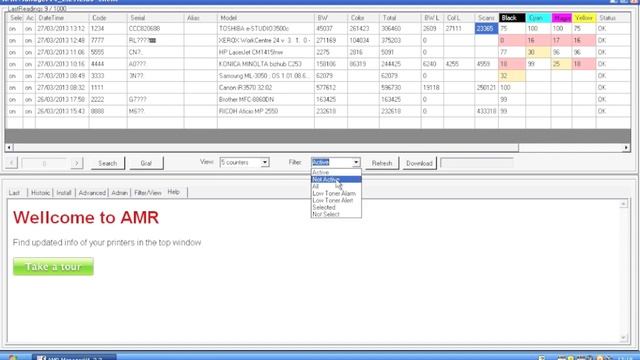Click the TOSHIBA e-STUDIO3500c model cell
The height and width of the screenshot is (360, 640).
(266, 29)
